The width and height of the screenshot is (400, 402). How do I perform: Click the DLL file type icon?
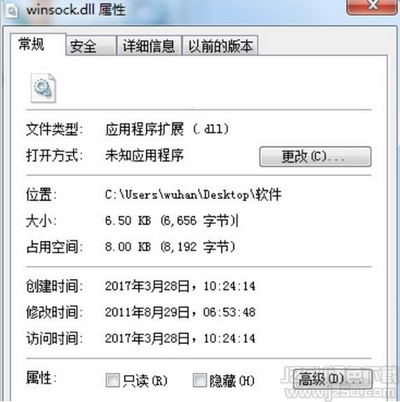43,88
